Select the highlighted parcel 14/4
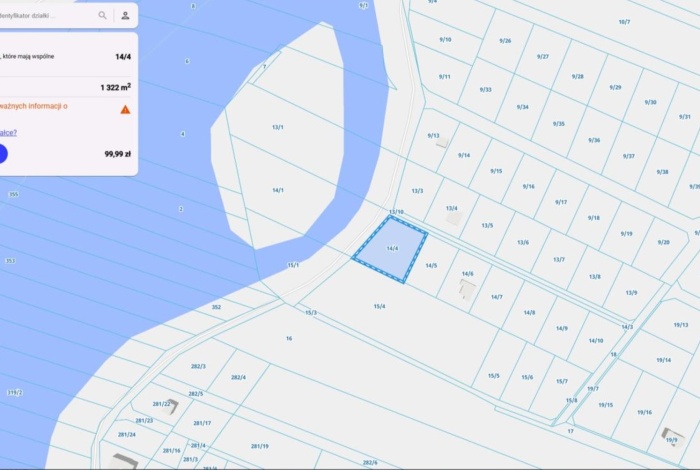The width and height of the screenshot is (700, 470). [391, 248]
